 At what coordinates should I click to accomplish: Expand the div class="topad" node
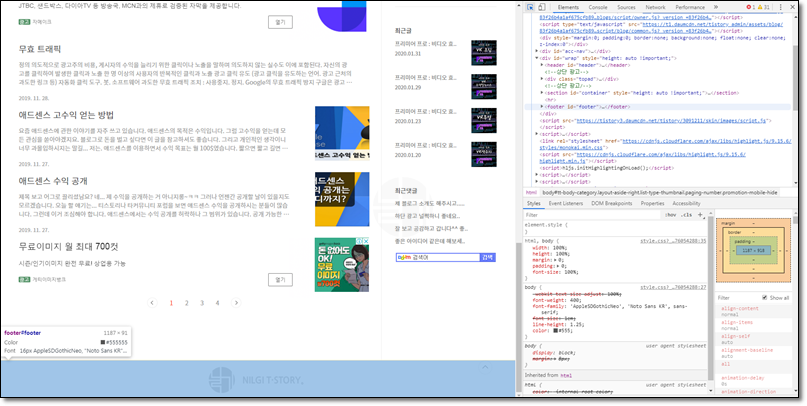[x=542, y=79]
